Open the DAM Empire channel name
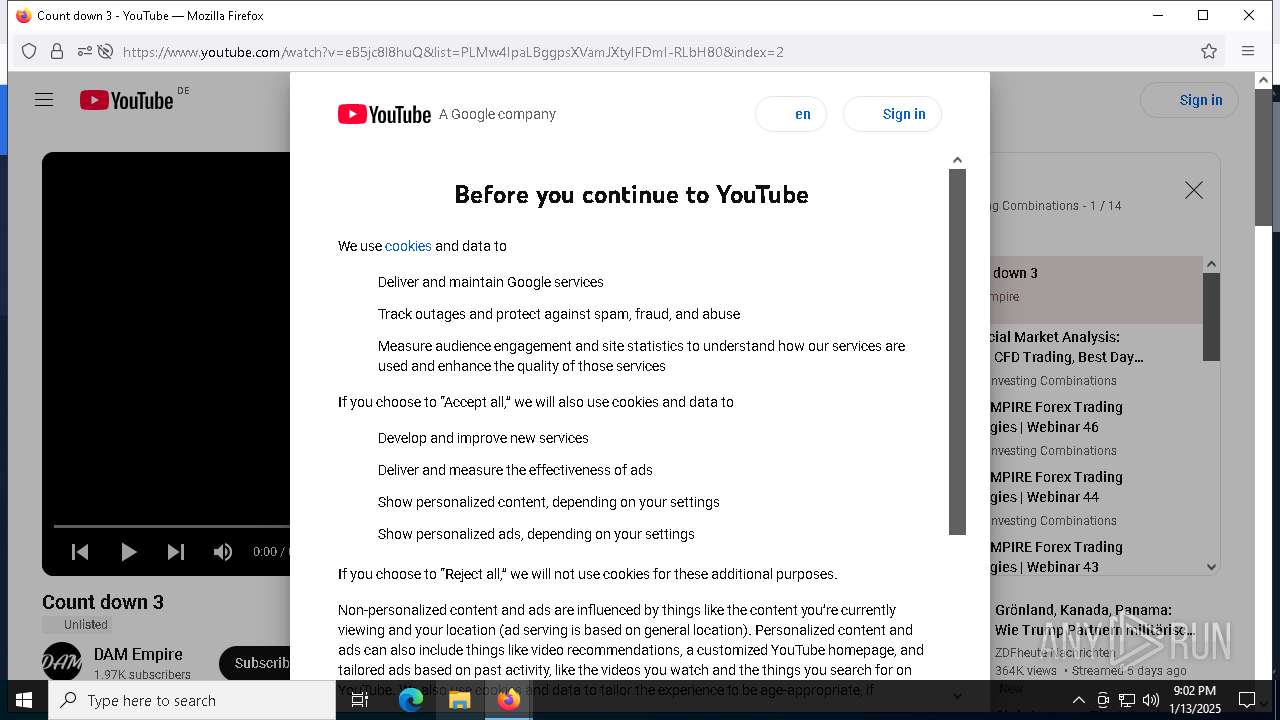 [138, 654]
